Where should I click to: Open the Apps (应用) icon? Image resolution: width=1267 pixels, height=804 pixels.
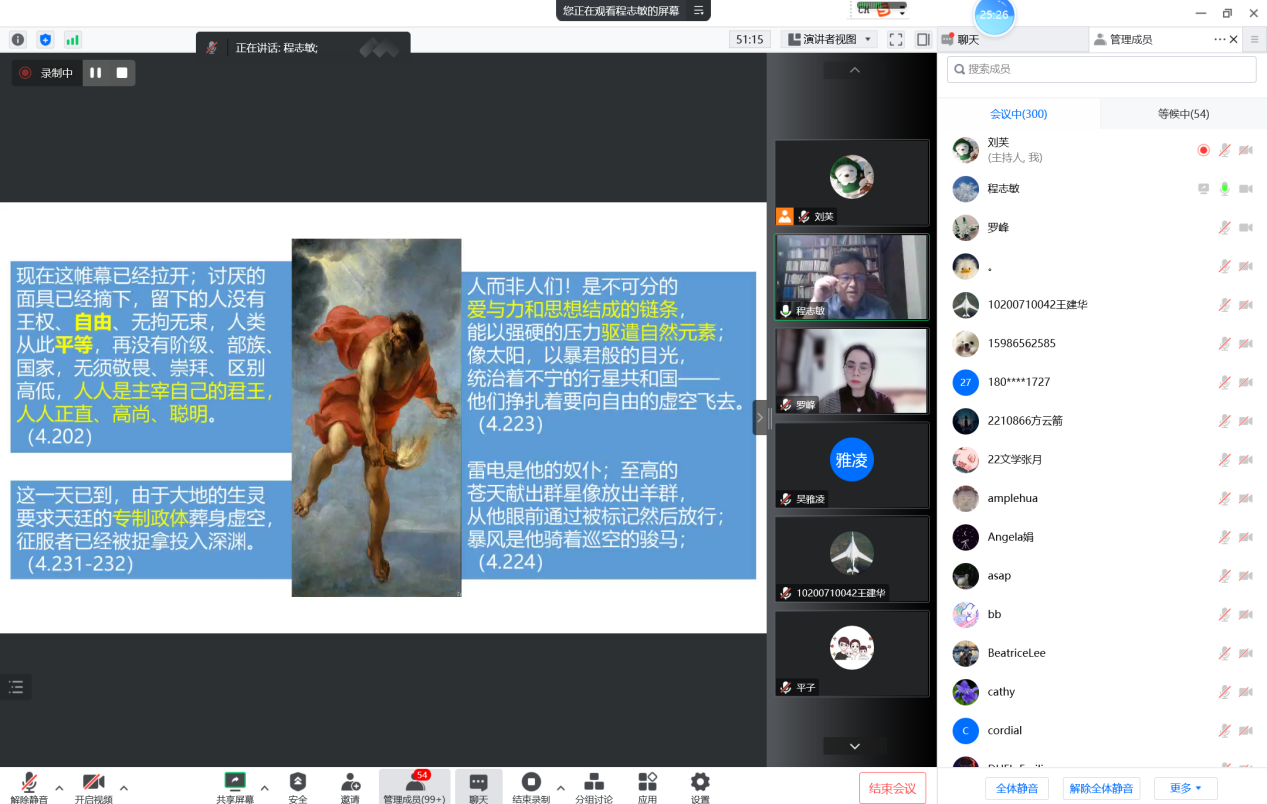click(647, 786)
